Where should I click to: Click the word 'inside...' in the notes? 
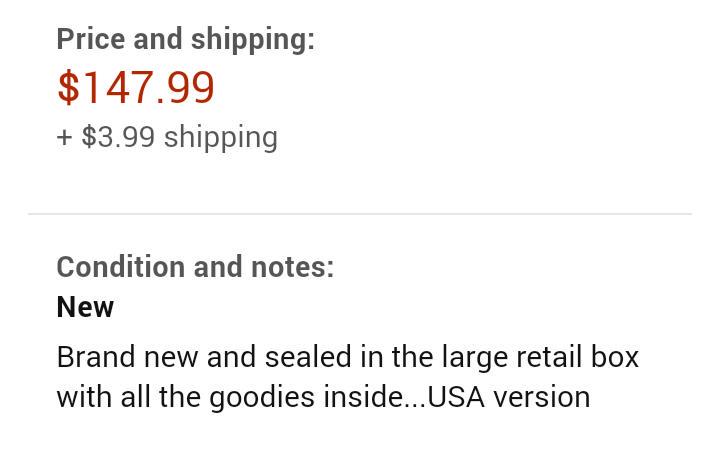[375, 397]
